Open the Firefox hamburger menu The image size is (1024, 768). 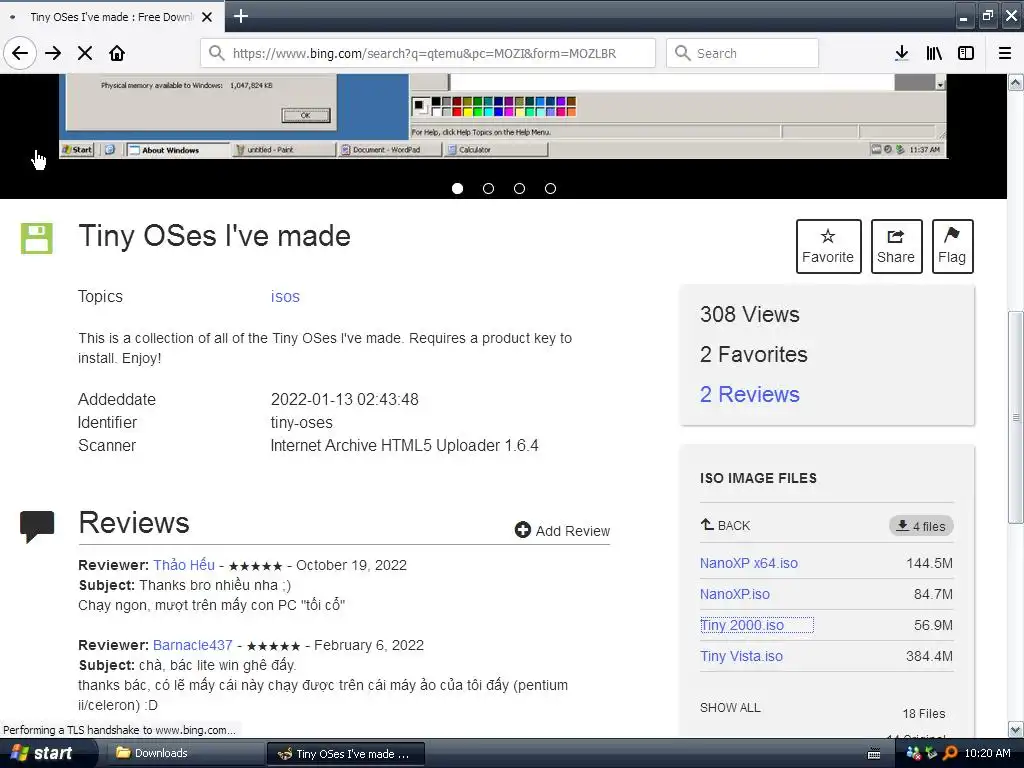click(x=1005, y=53)
